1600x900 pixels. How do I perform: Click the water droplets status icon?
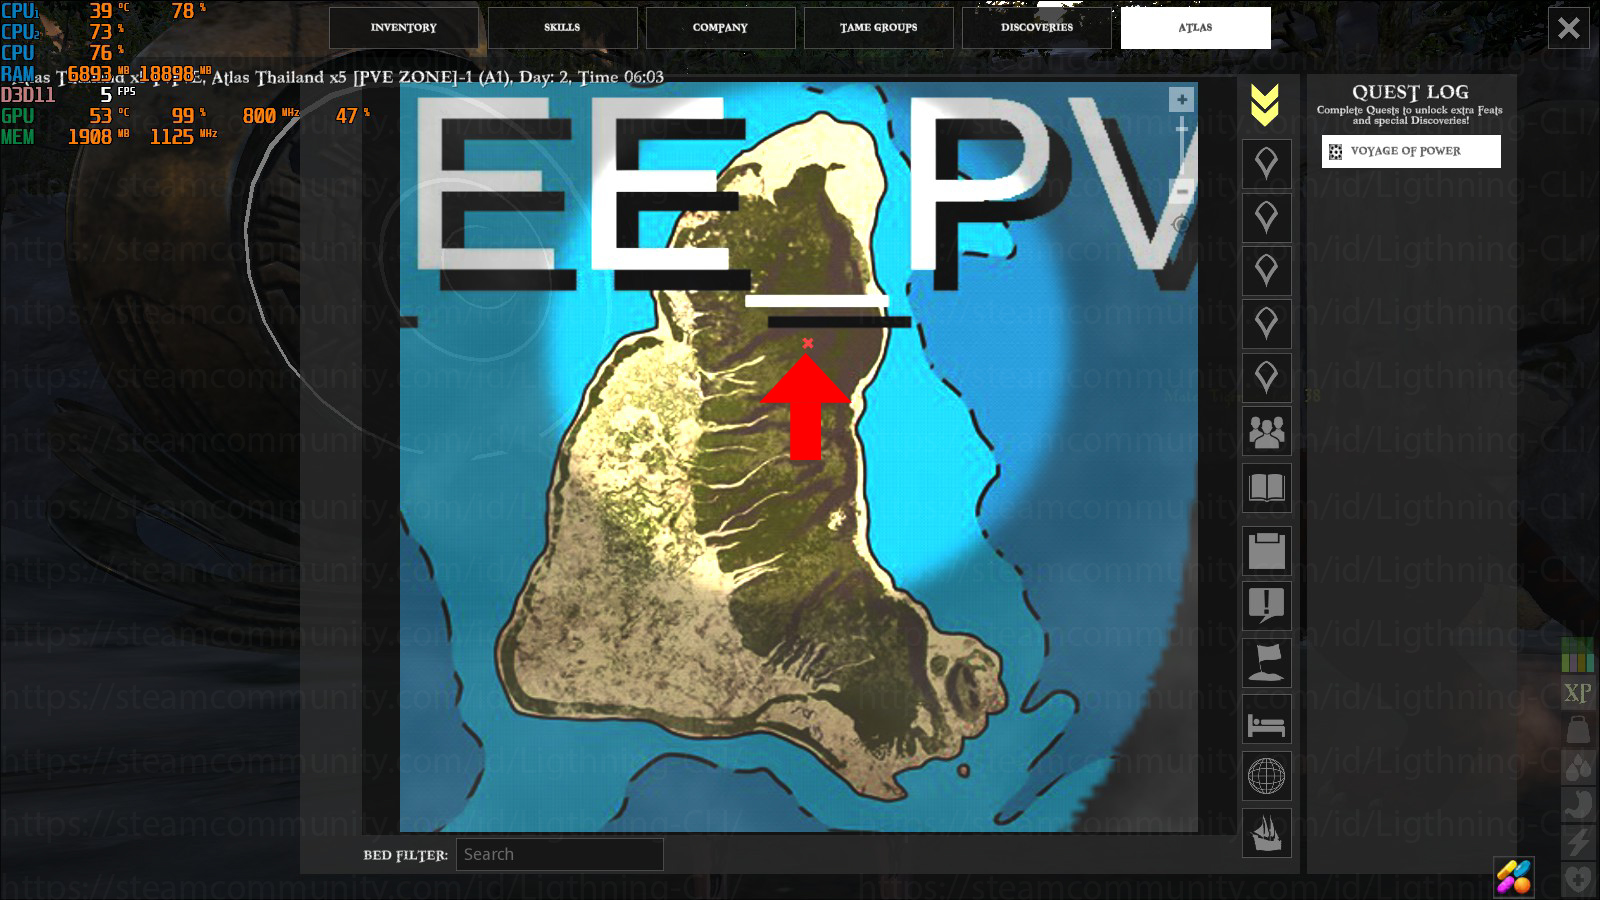pos(1578,767)
